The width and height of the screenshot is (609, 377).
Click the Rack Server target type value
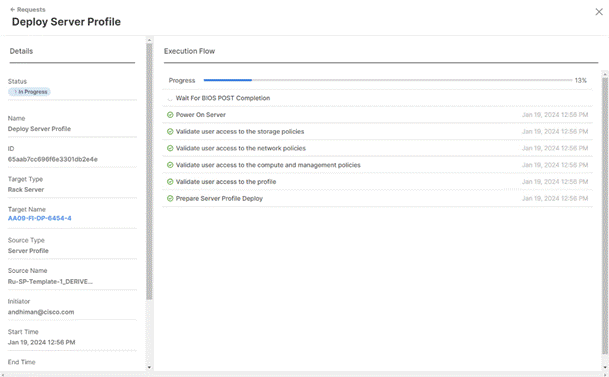click(x=26, y=189)
